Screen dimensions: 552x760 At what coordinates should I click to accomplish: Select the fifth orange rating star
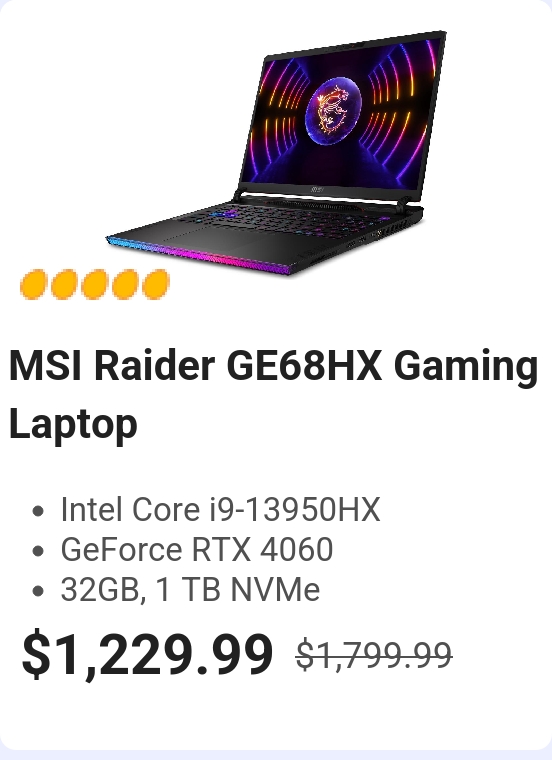(x=156, y=285)
